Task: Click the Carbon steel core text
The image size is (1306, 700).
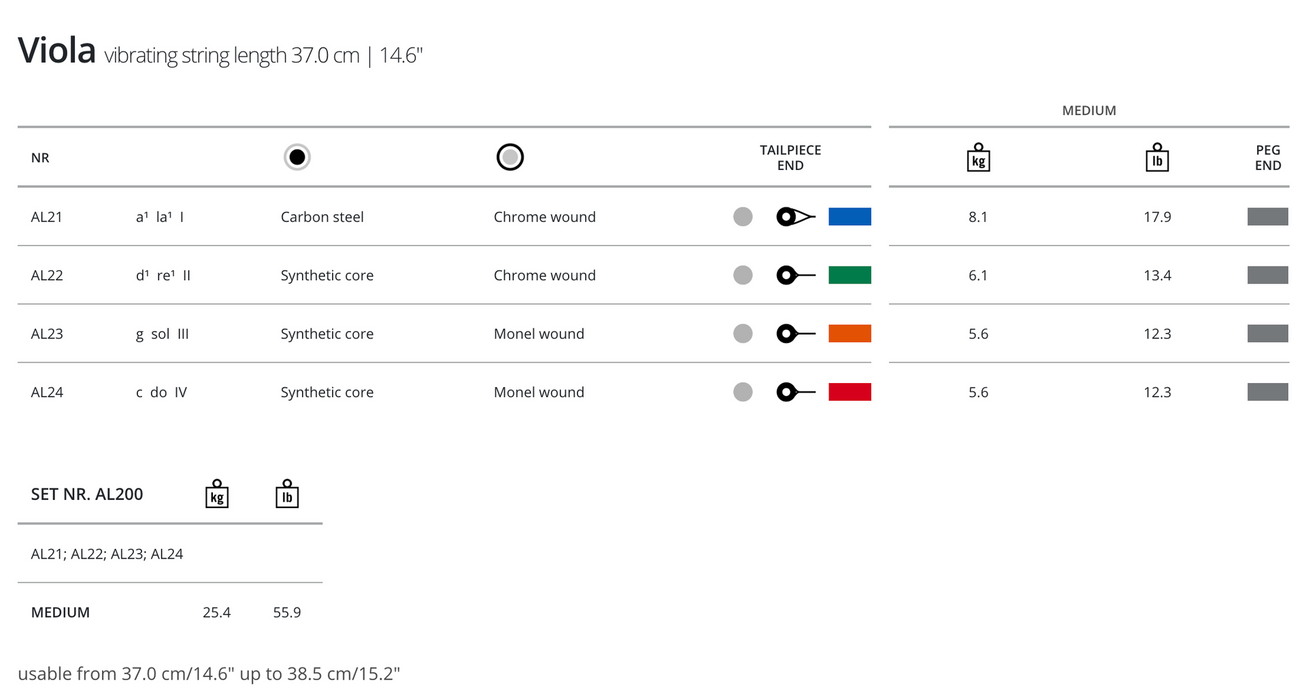Action: tap(322, 217)
